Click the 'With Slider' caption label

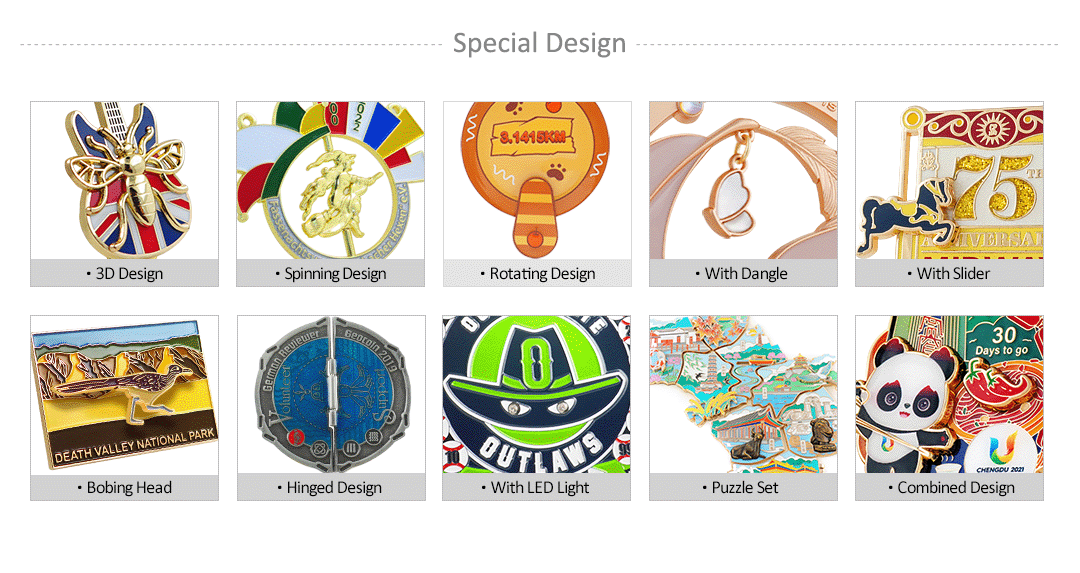click(948, 273)
